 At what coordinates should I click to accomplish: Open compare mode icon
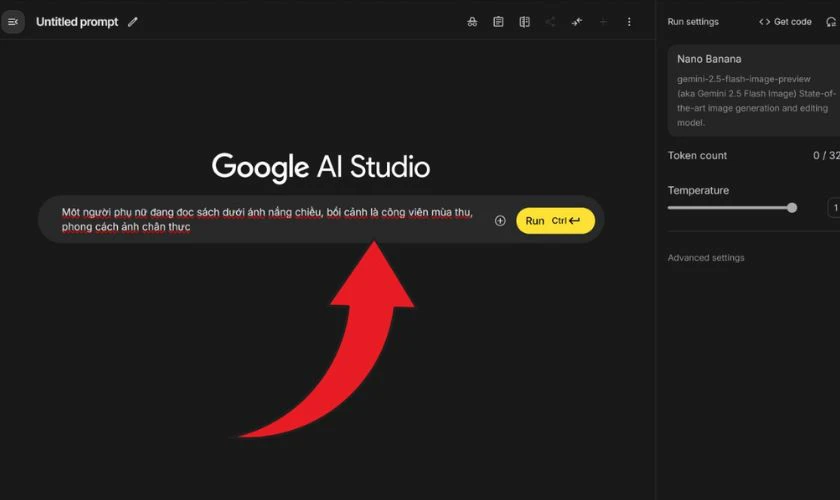pyautogui.click(x=524, y=22)
